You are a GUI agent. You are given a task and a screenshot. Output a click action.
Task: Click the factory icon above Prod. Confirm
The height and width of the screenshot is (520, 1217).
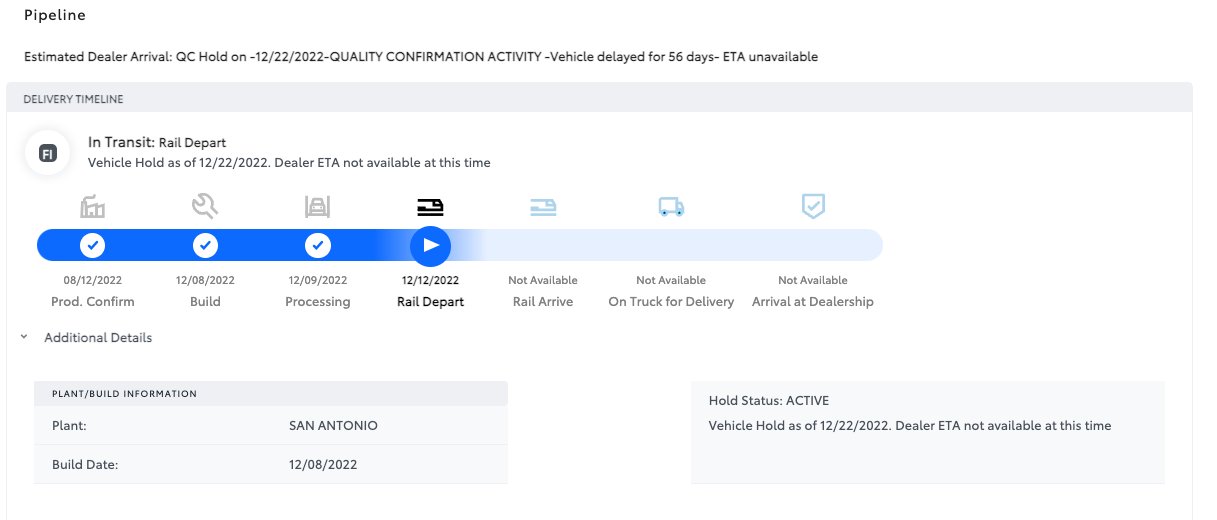coord(93,207)
